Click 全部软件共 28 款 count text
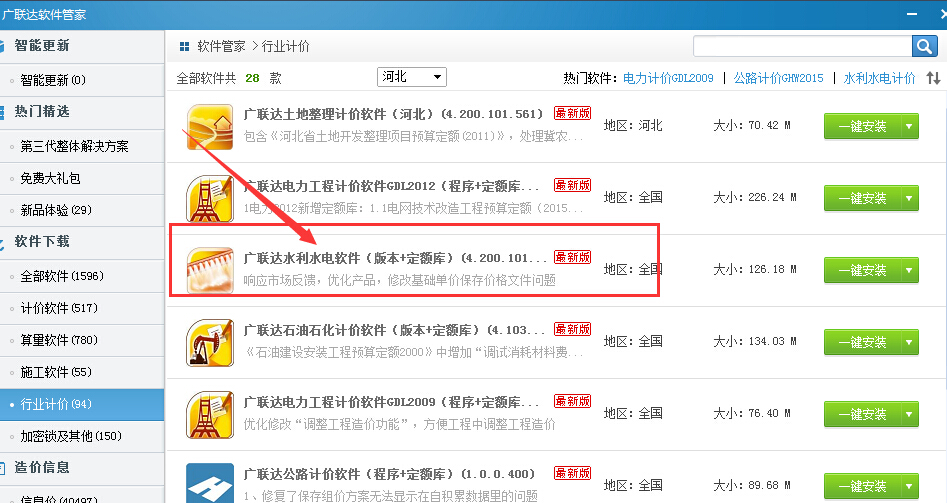This screenshot has height=503, width=947. click(x=229, y=78)
